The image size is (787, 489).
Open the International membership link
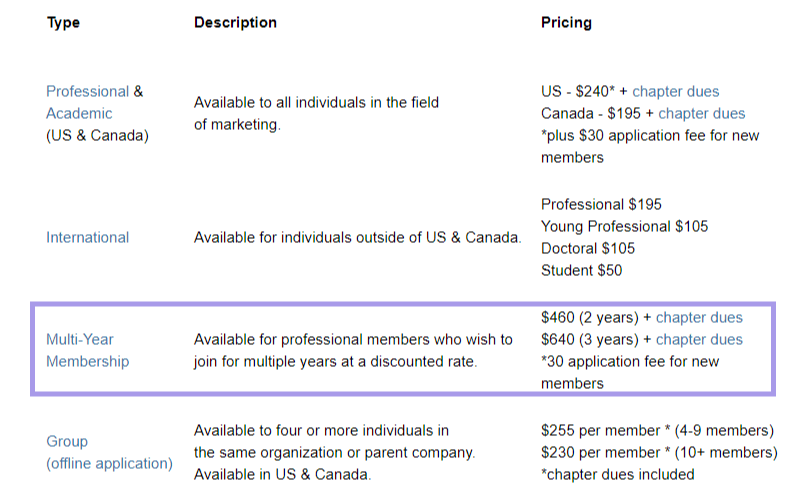coord(87,237)
